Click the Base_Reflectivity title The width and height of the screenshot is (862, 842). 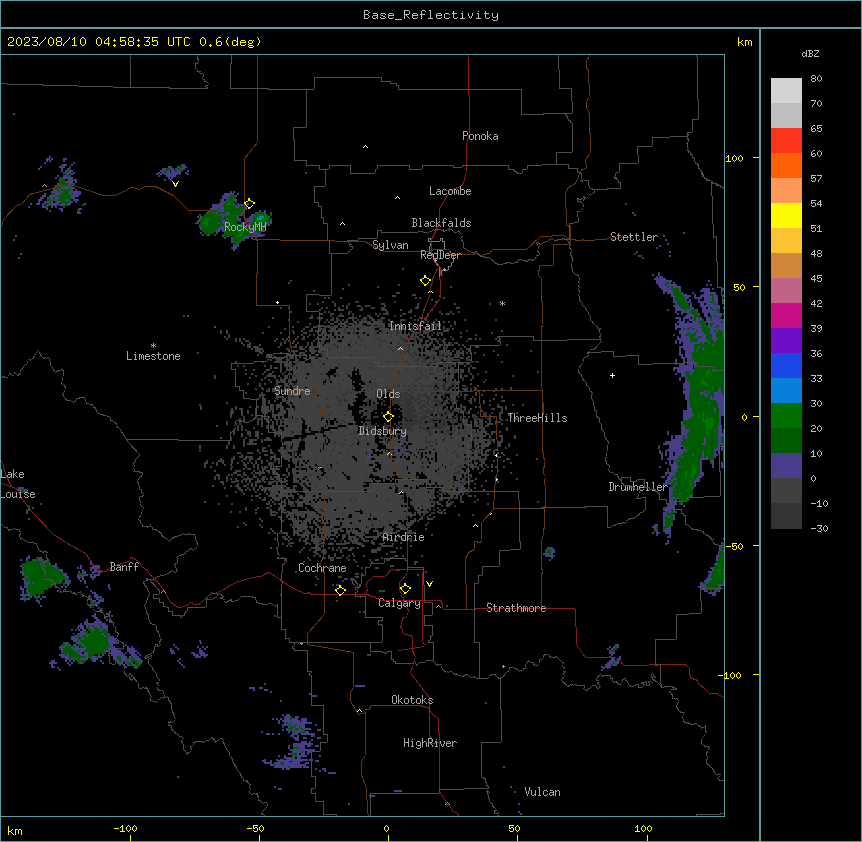[431, 15]
